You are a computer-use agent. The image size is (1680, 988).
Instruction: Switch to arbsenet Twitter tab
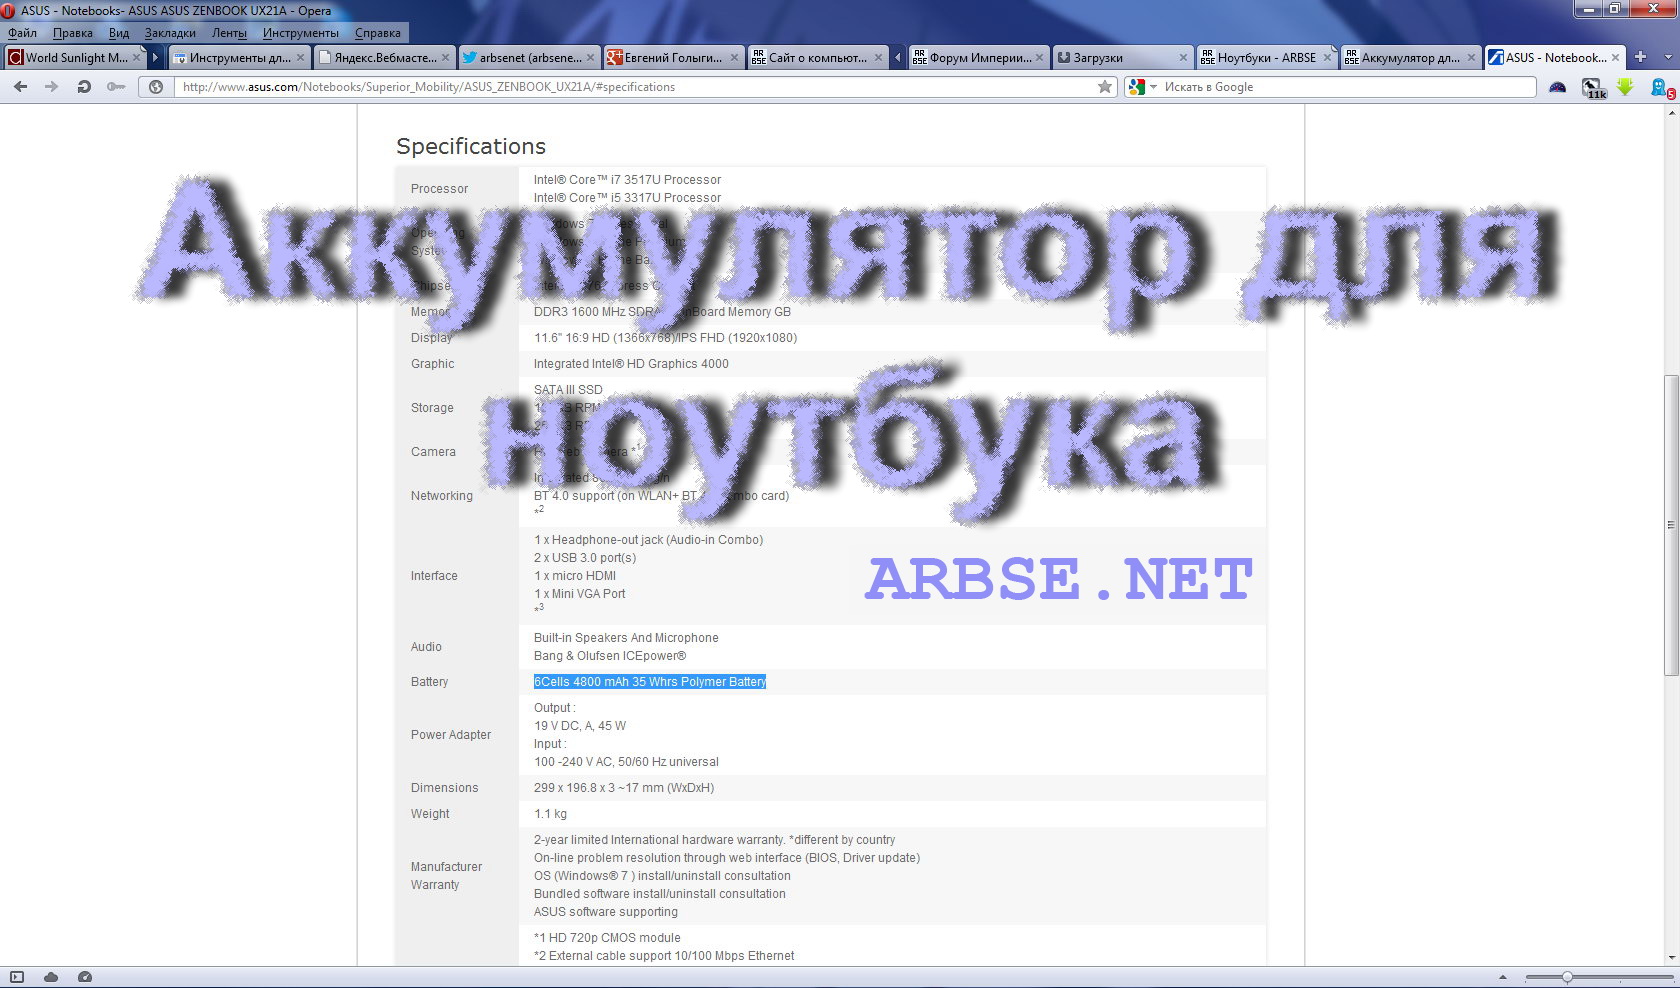click(529, 58)
